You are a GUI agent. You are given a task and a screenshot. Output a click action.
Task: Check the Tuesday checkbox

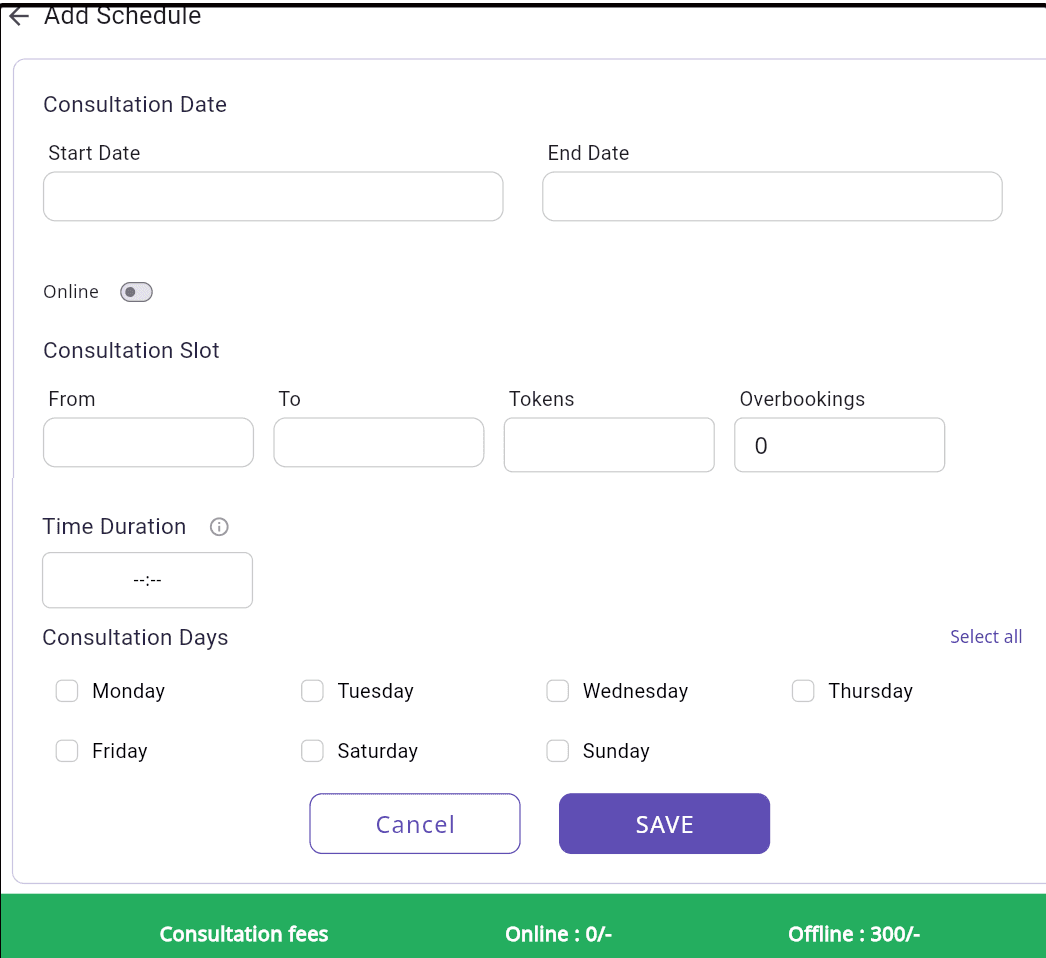point(312,691)
